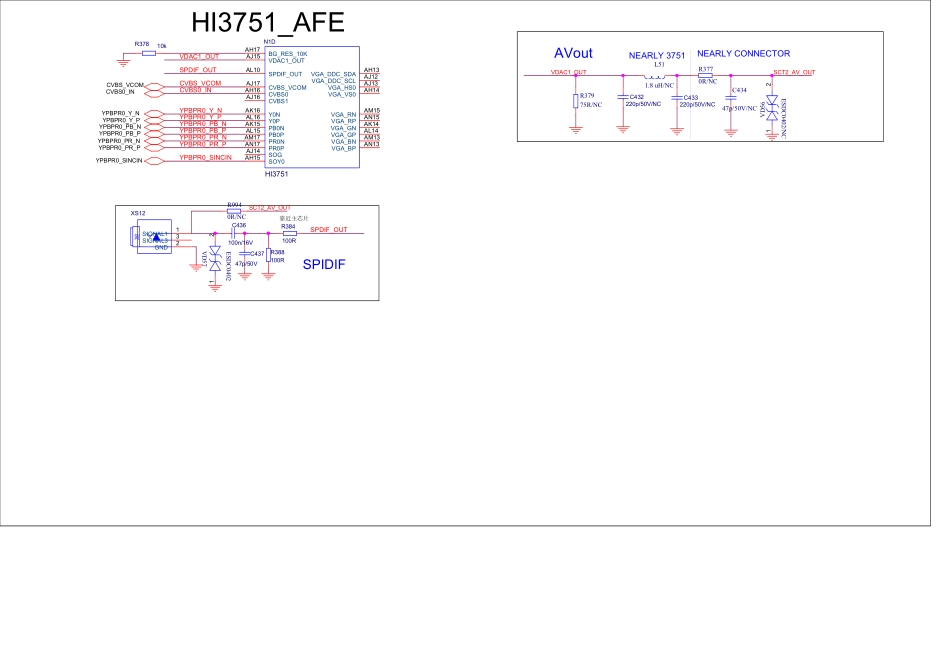950x672 pixels.
Task: Select the R377 0R resistor symbol
Action: 705,74
